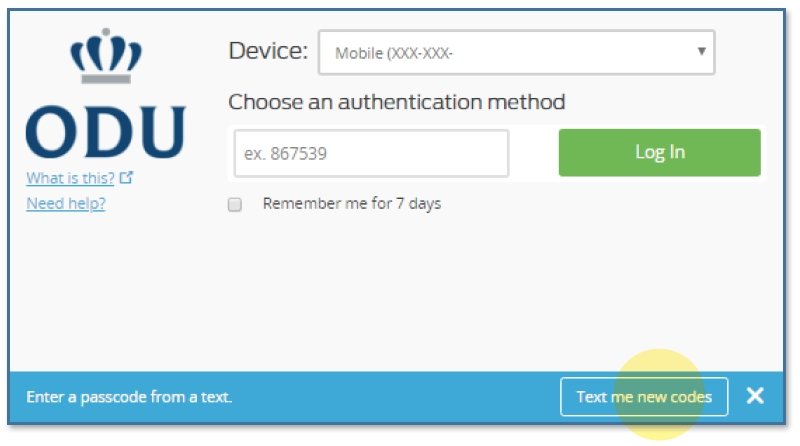Click the Device dropdown arrow
Screen dimensions: 800x446
point(701,51)
